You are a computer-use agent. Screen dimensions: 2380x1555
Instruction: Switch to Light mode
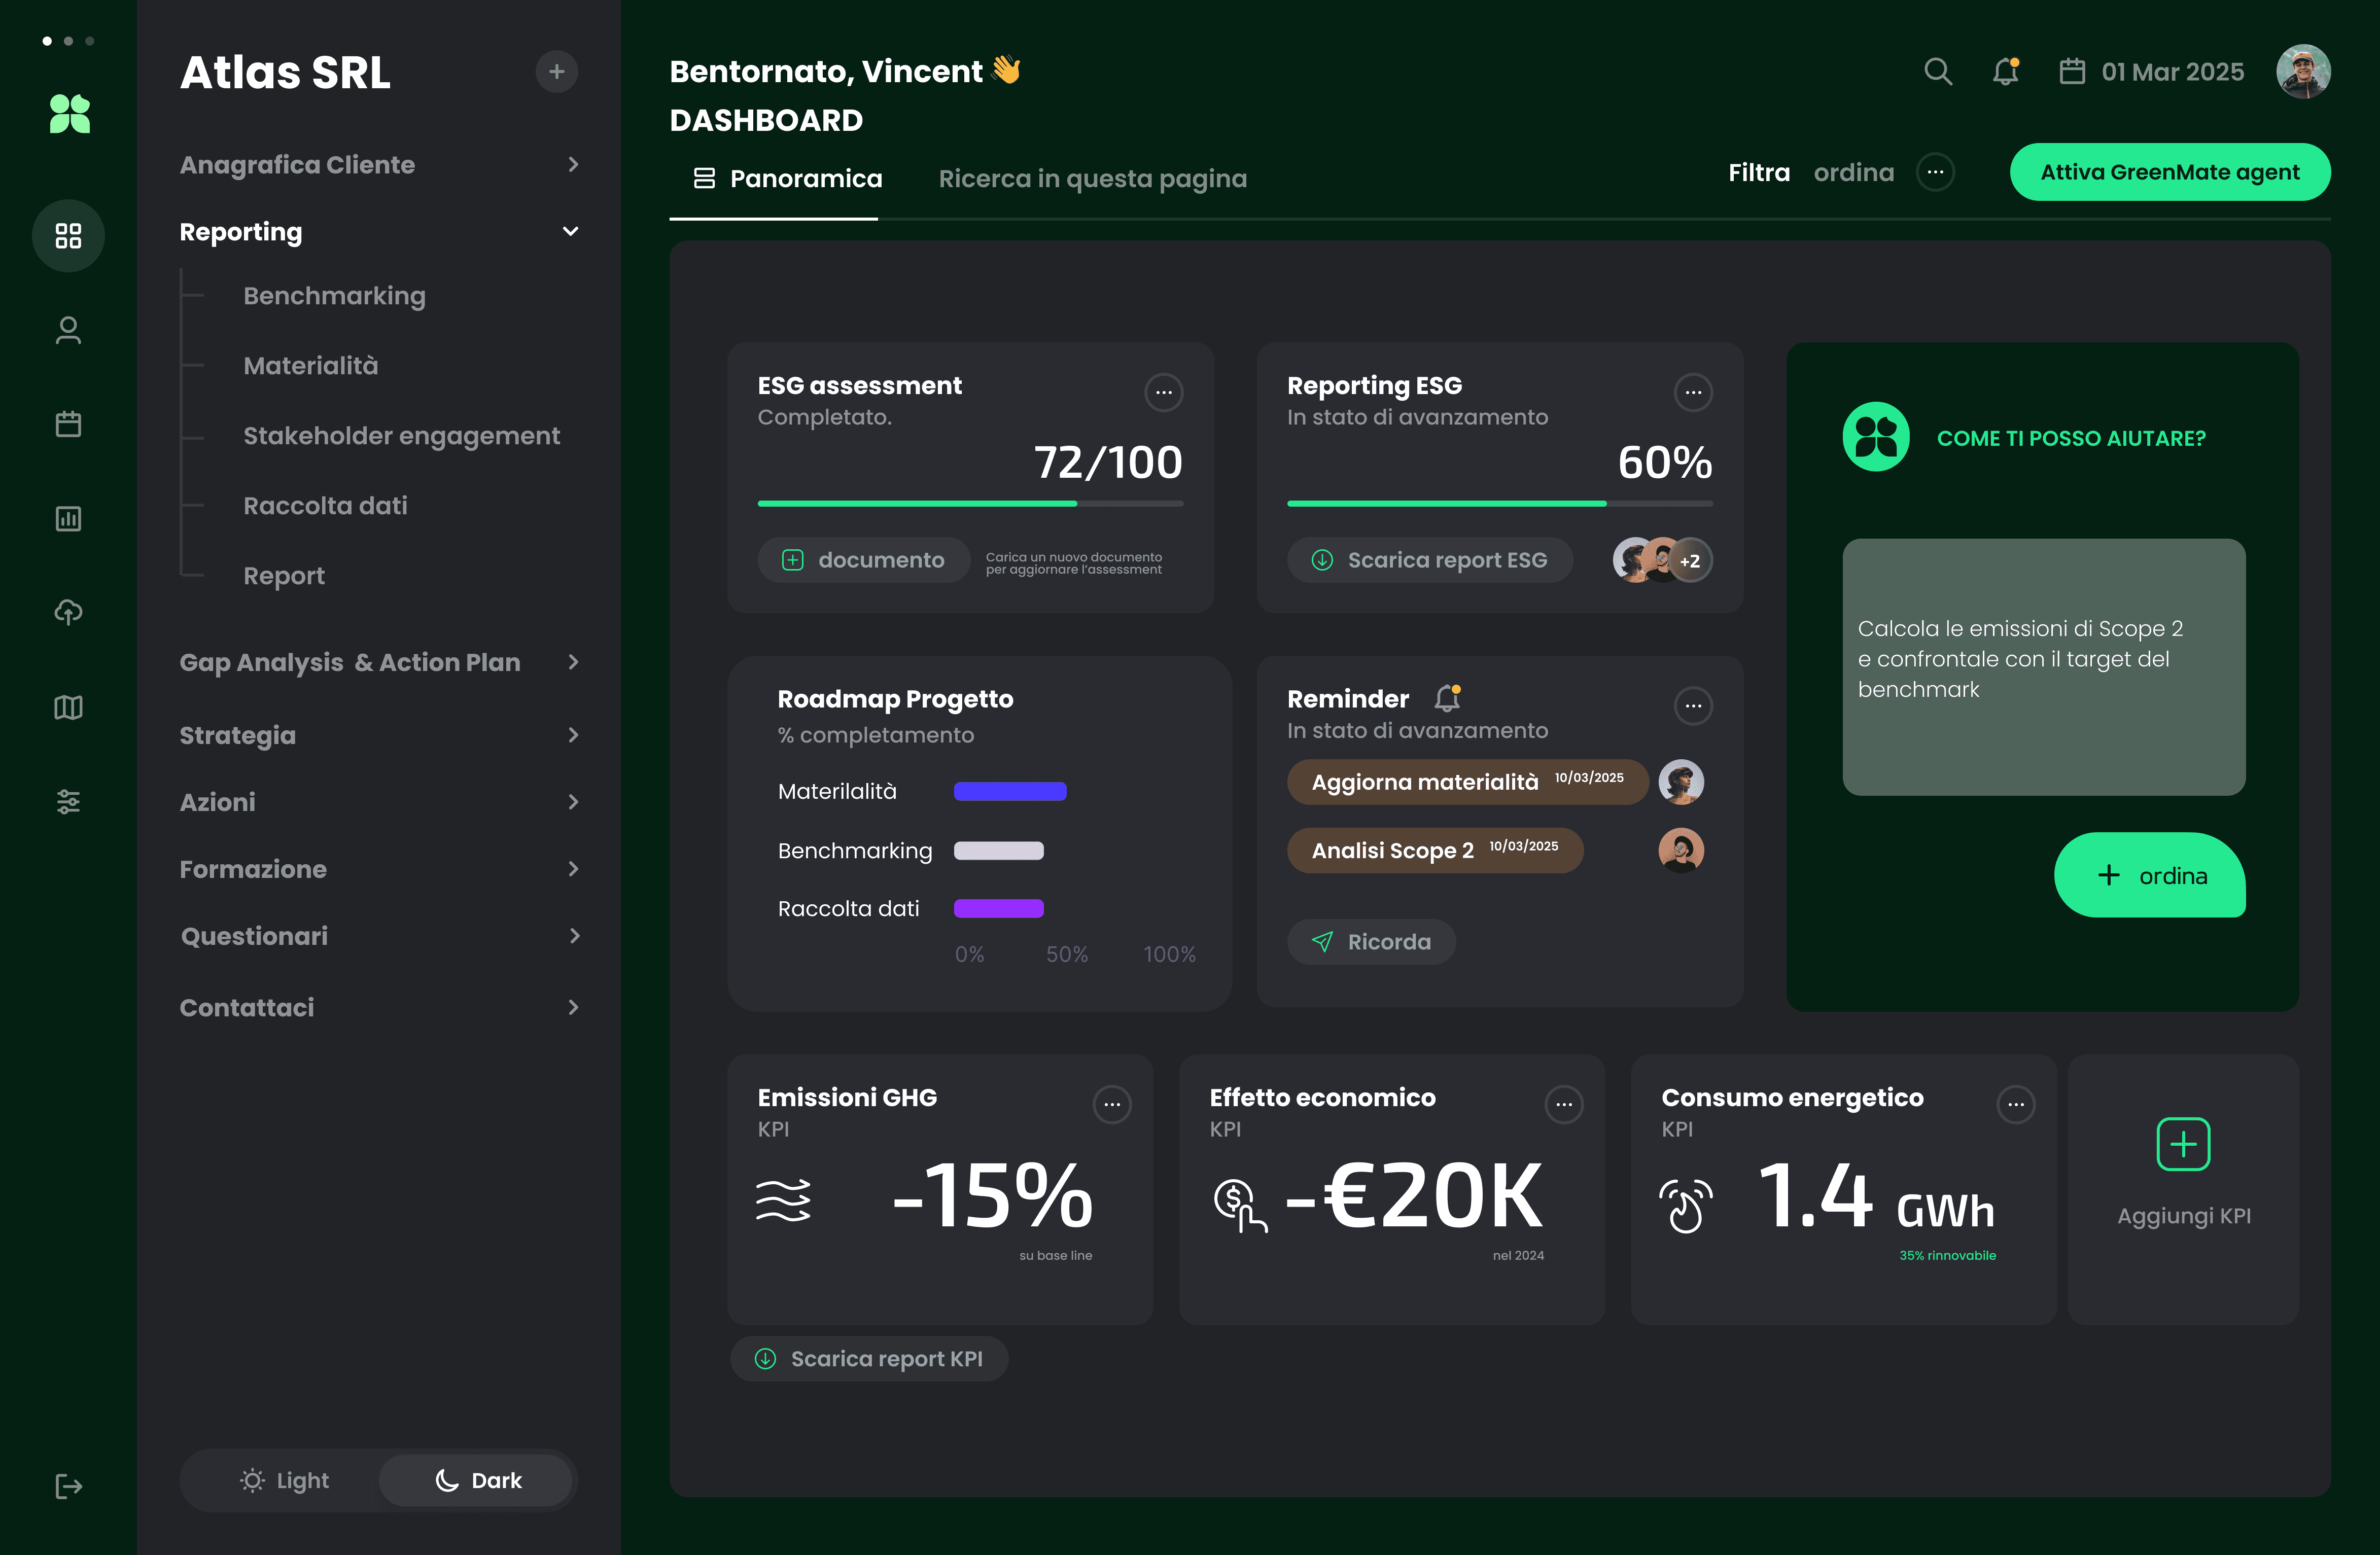283,1480
